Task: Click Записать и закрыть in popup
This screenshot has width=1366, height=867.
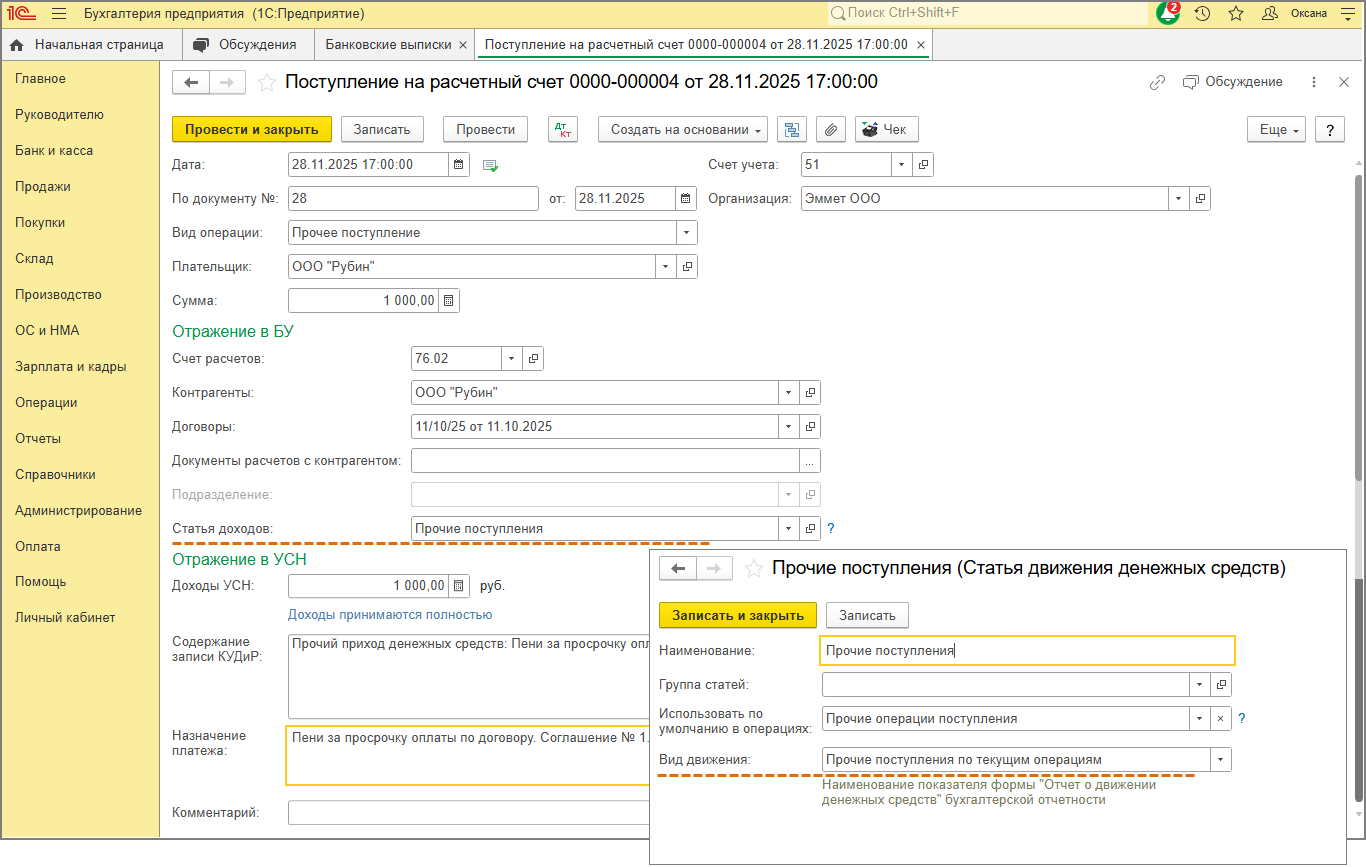Action: point(738,615)
